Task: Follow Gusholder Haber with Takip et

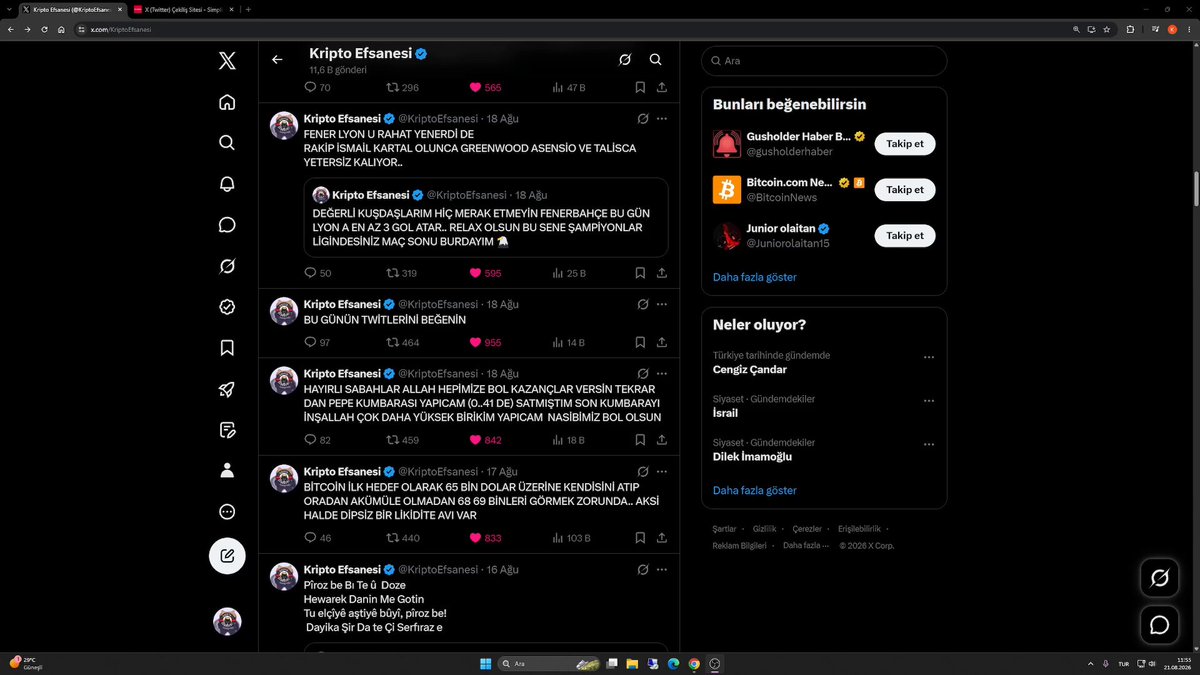Action: click(905, 144)
